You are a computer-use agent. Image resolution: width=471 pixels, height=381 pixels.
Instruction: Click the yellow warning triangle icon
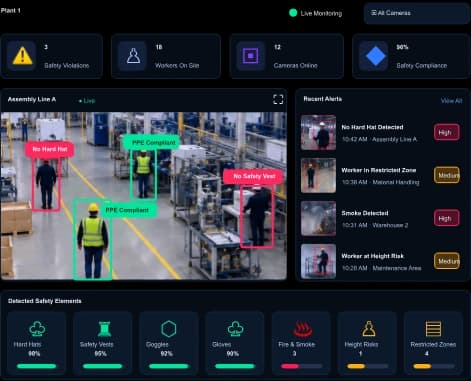point(22,55)
